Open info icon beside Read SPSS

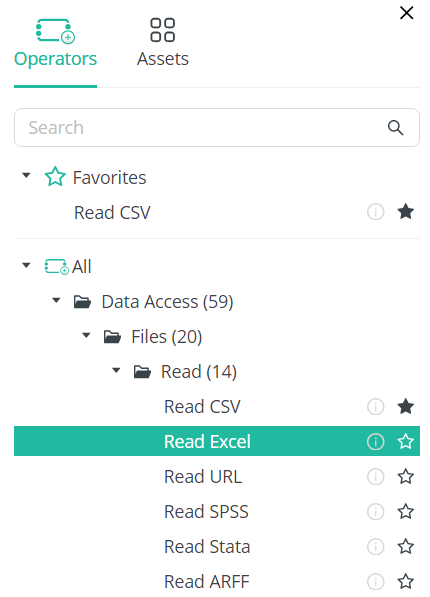coord(375,512)
